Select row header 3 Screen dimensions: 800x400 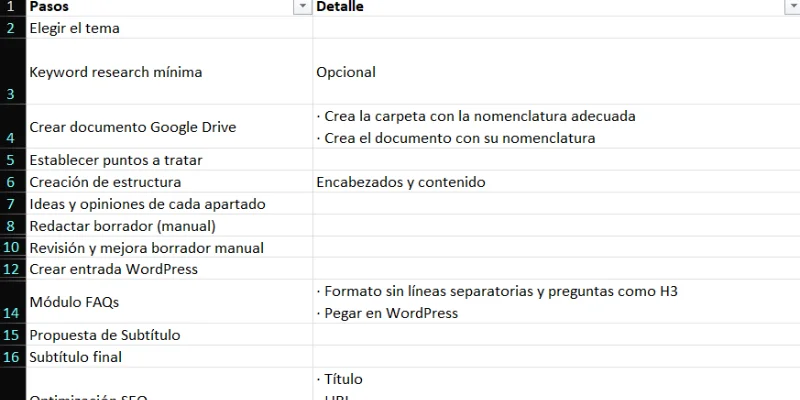[x=13, y=71]
